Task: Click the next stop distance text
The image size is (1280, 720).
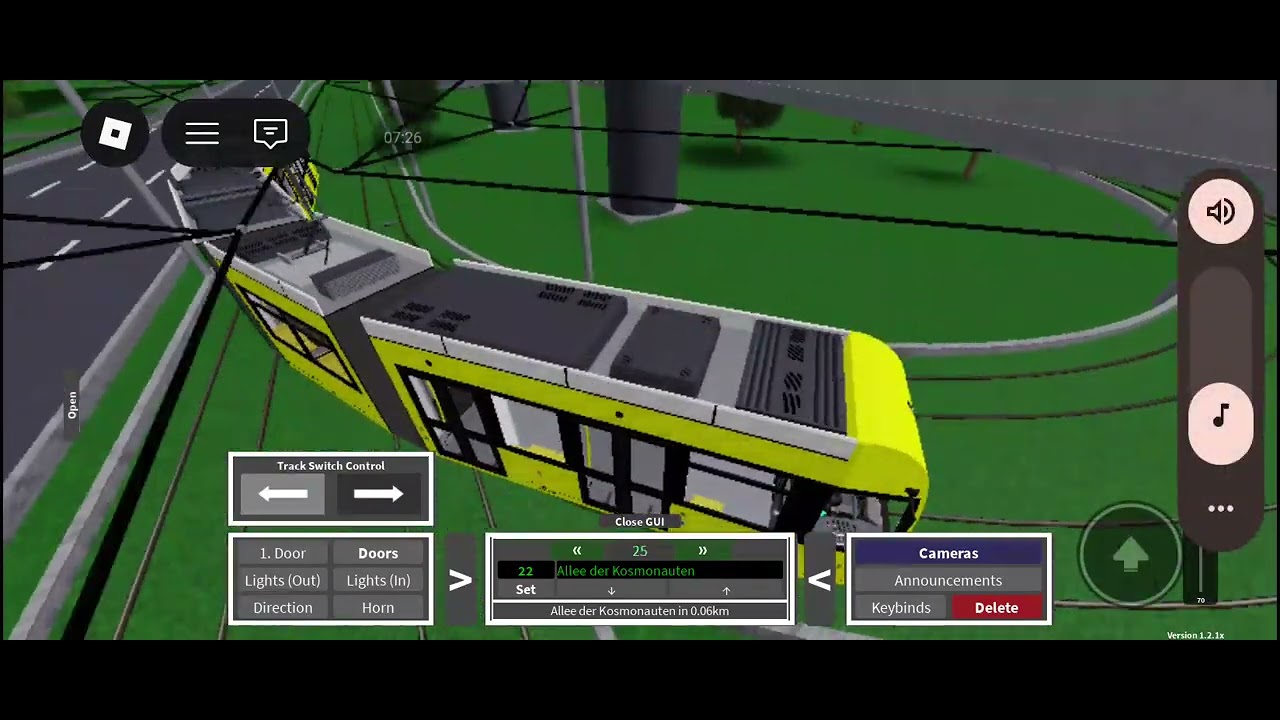Action: tap(640, 611)
